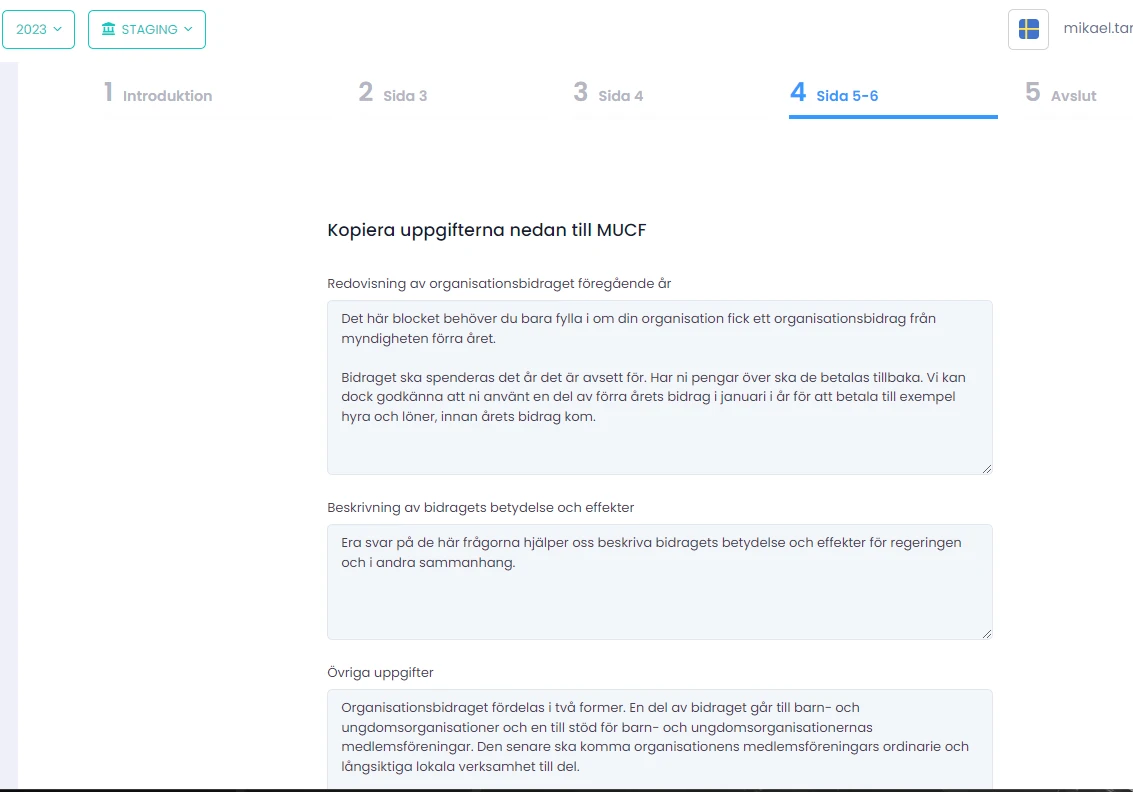Navigate to the Sida 3 step
The width and height of the screenshot is (1133, 792).
(403, 95)
